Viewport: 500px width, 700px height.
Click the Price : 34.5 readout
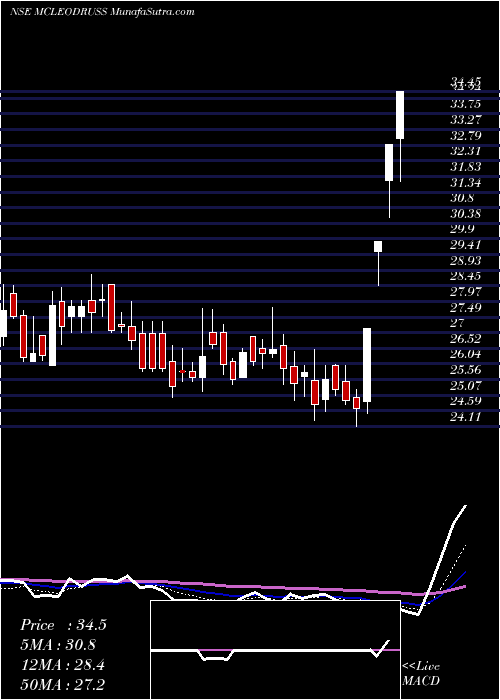click(x=63, y=625)
